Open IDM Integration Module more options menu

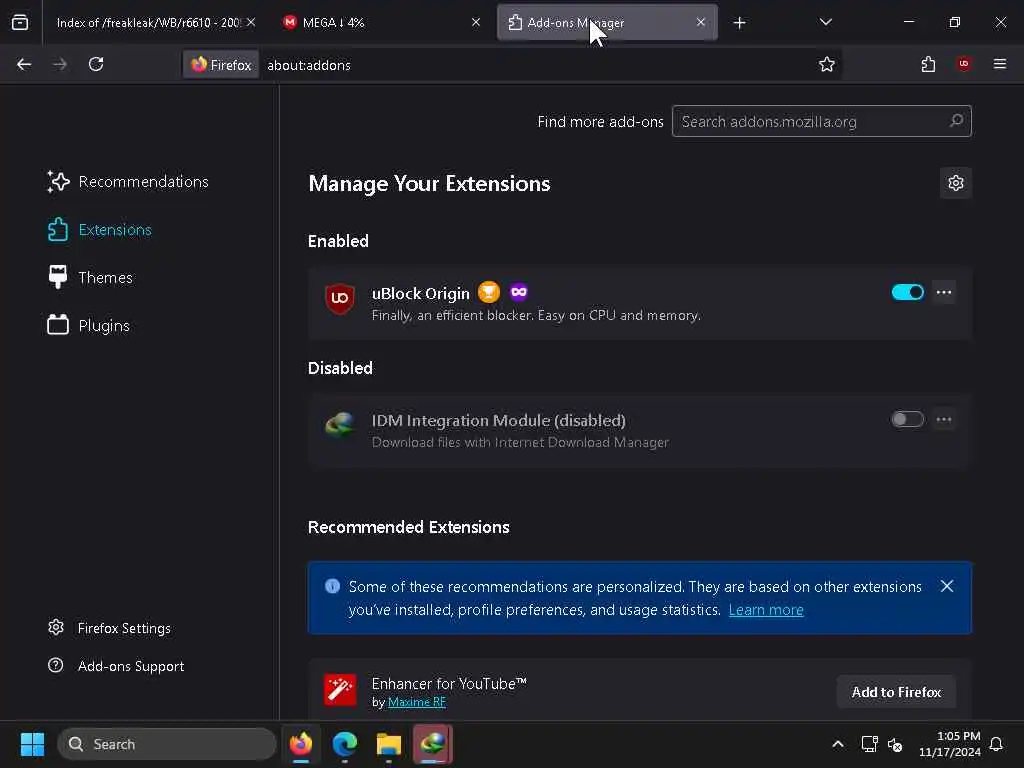[944, 419]
